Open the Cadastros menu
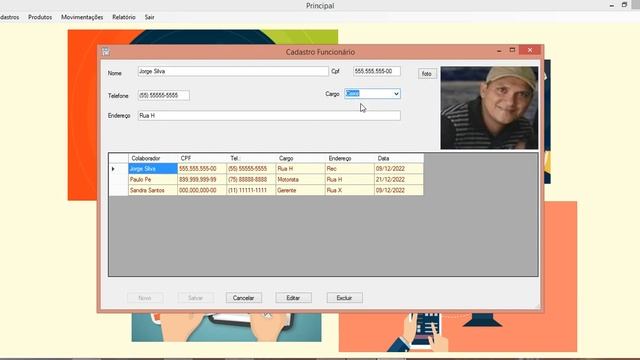 (9, 17)
